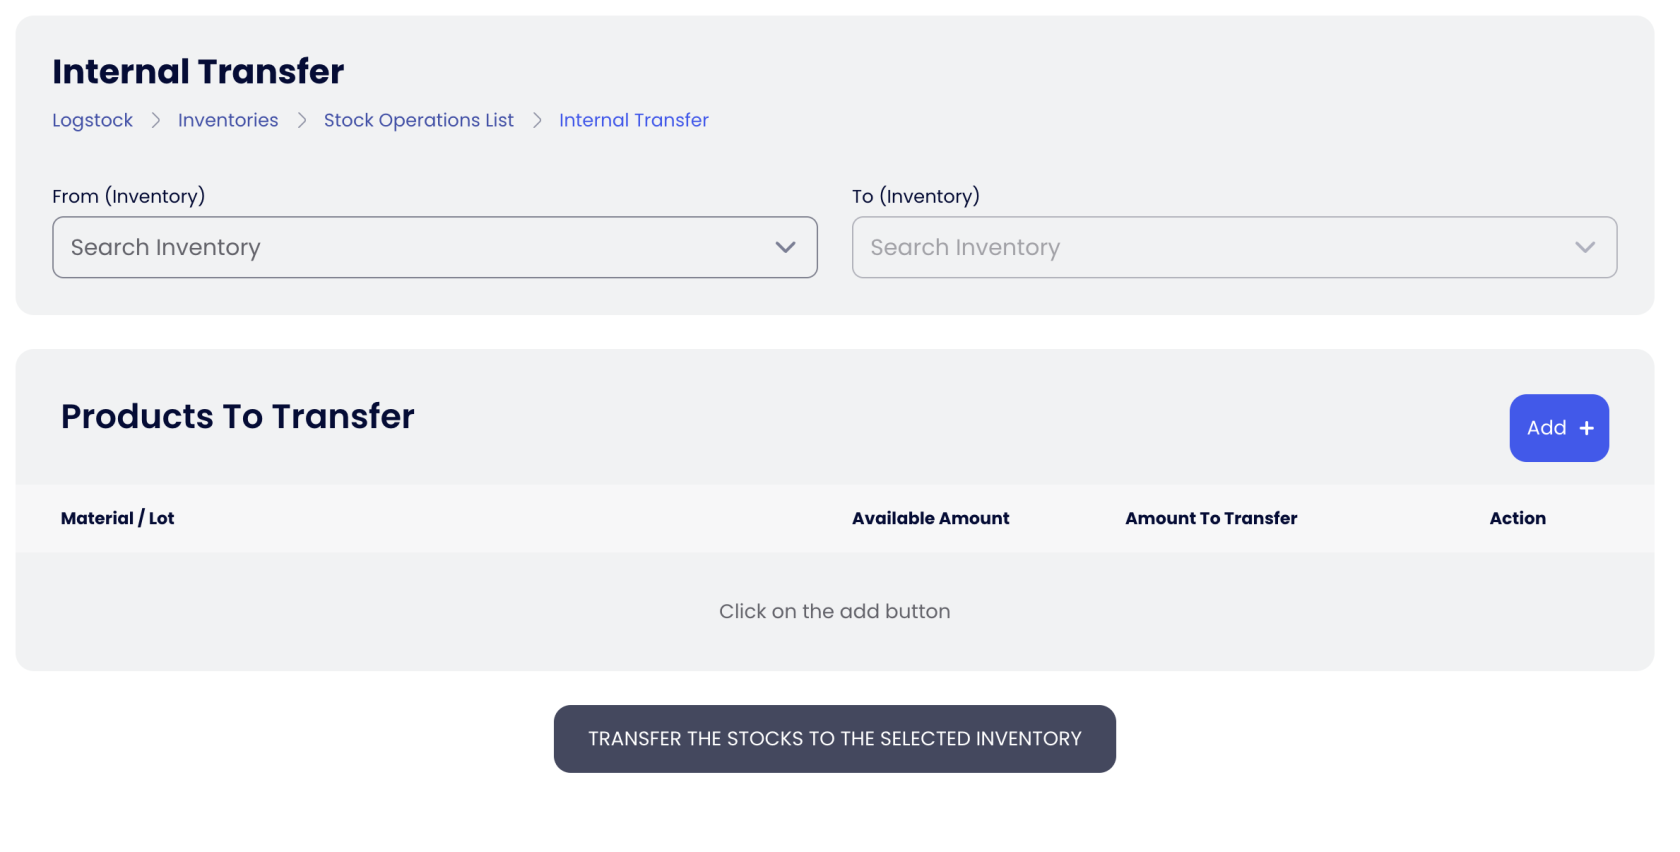Viewport: 1680px width, 852px height.
Task: Expand the From inventory dropdown chevron
Action: click(785, 247)
